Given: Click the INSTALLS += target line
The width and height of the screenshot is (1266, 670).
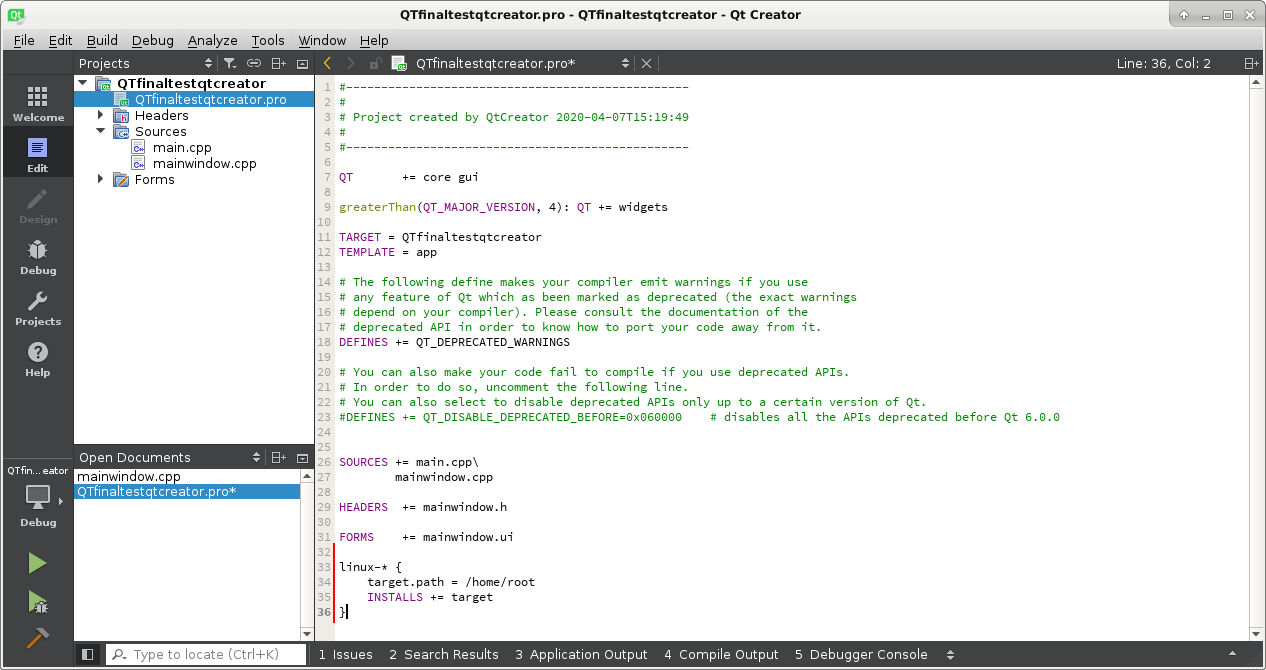Looking at the screenshot, I should click(x=430, y=597).
